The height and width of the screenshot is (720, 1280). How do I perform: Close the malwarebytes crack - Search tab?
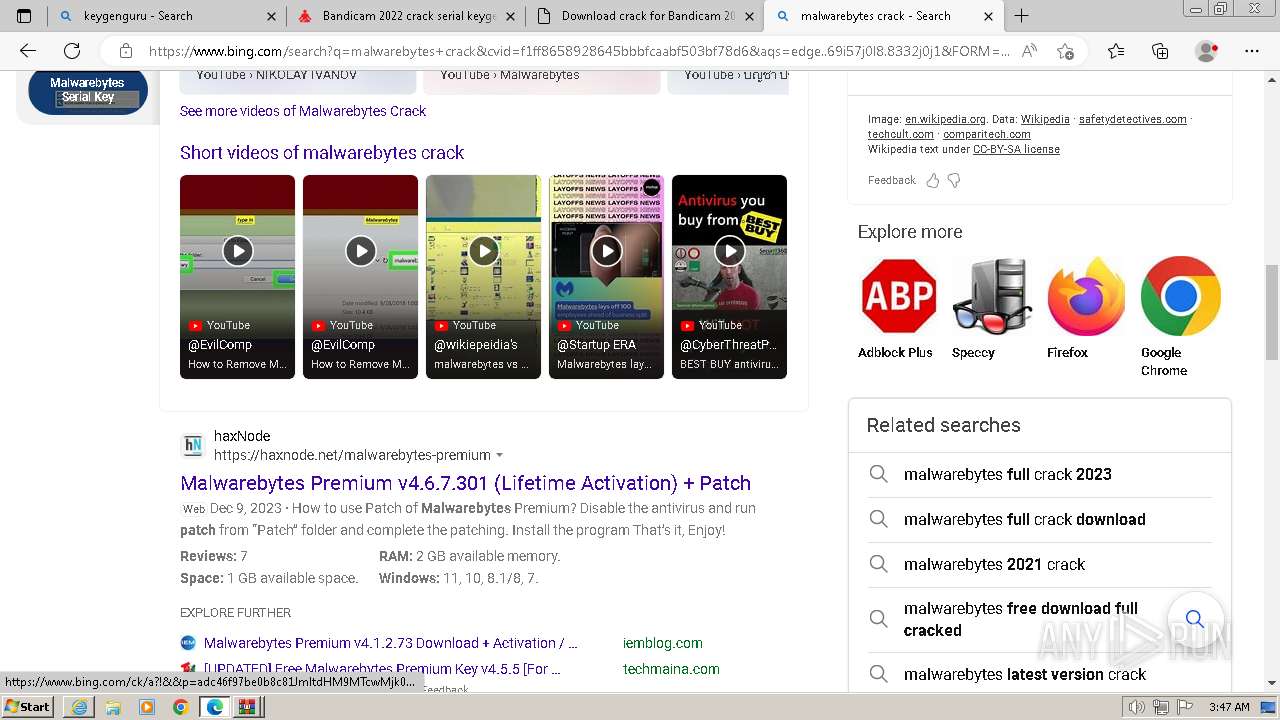(988, 16)
